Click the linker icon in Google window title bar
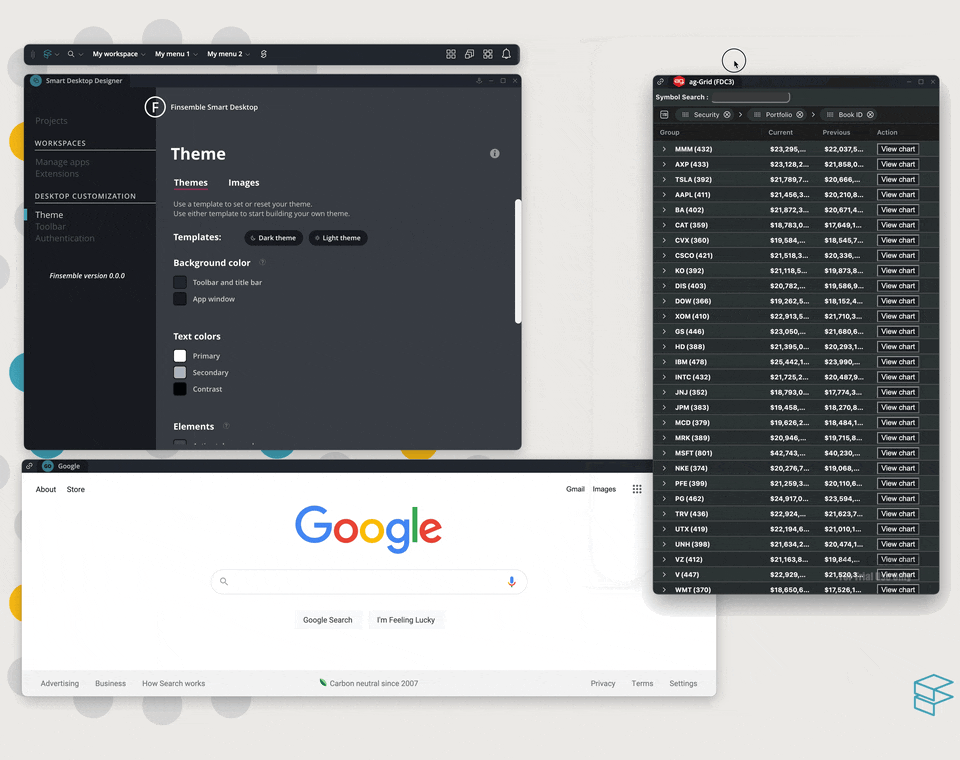Viewport: 960px width, 760px height. tap(29, 466)
